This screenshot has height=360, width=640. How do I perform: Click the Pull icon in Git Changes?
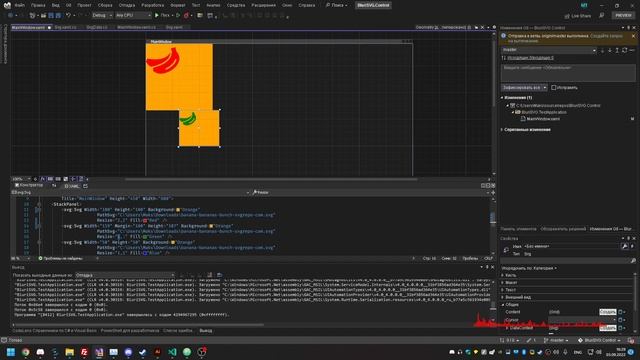610,50
